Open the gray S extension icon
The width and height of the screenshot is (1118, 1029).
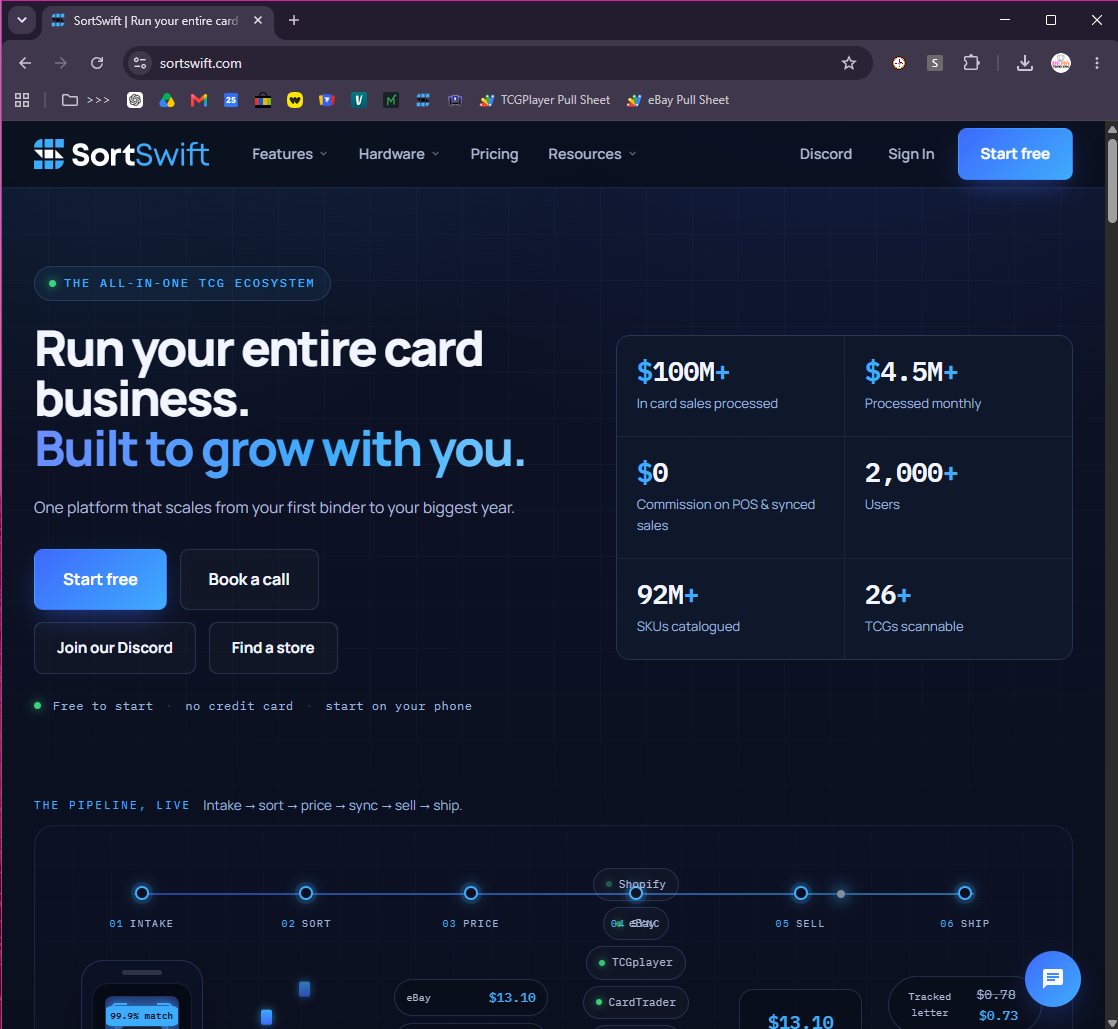934,63
